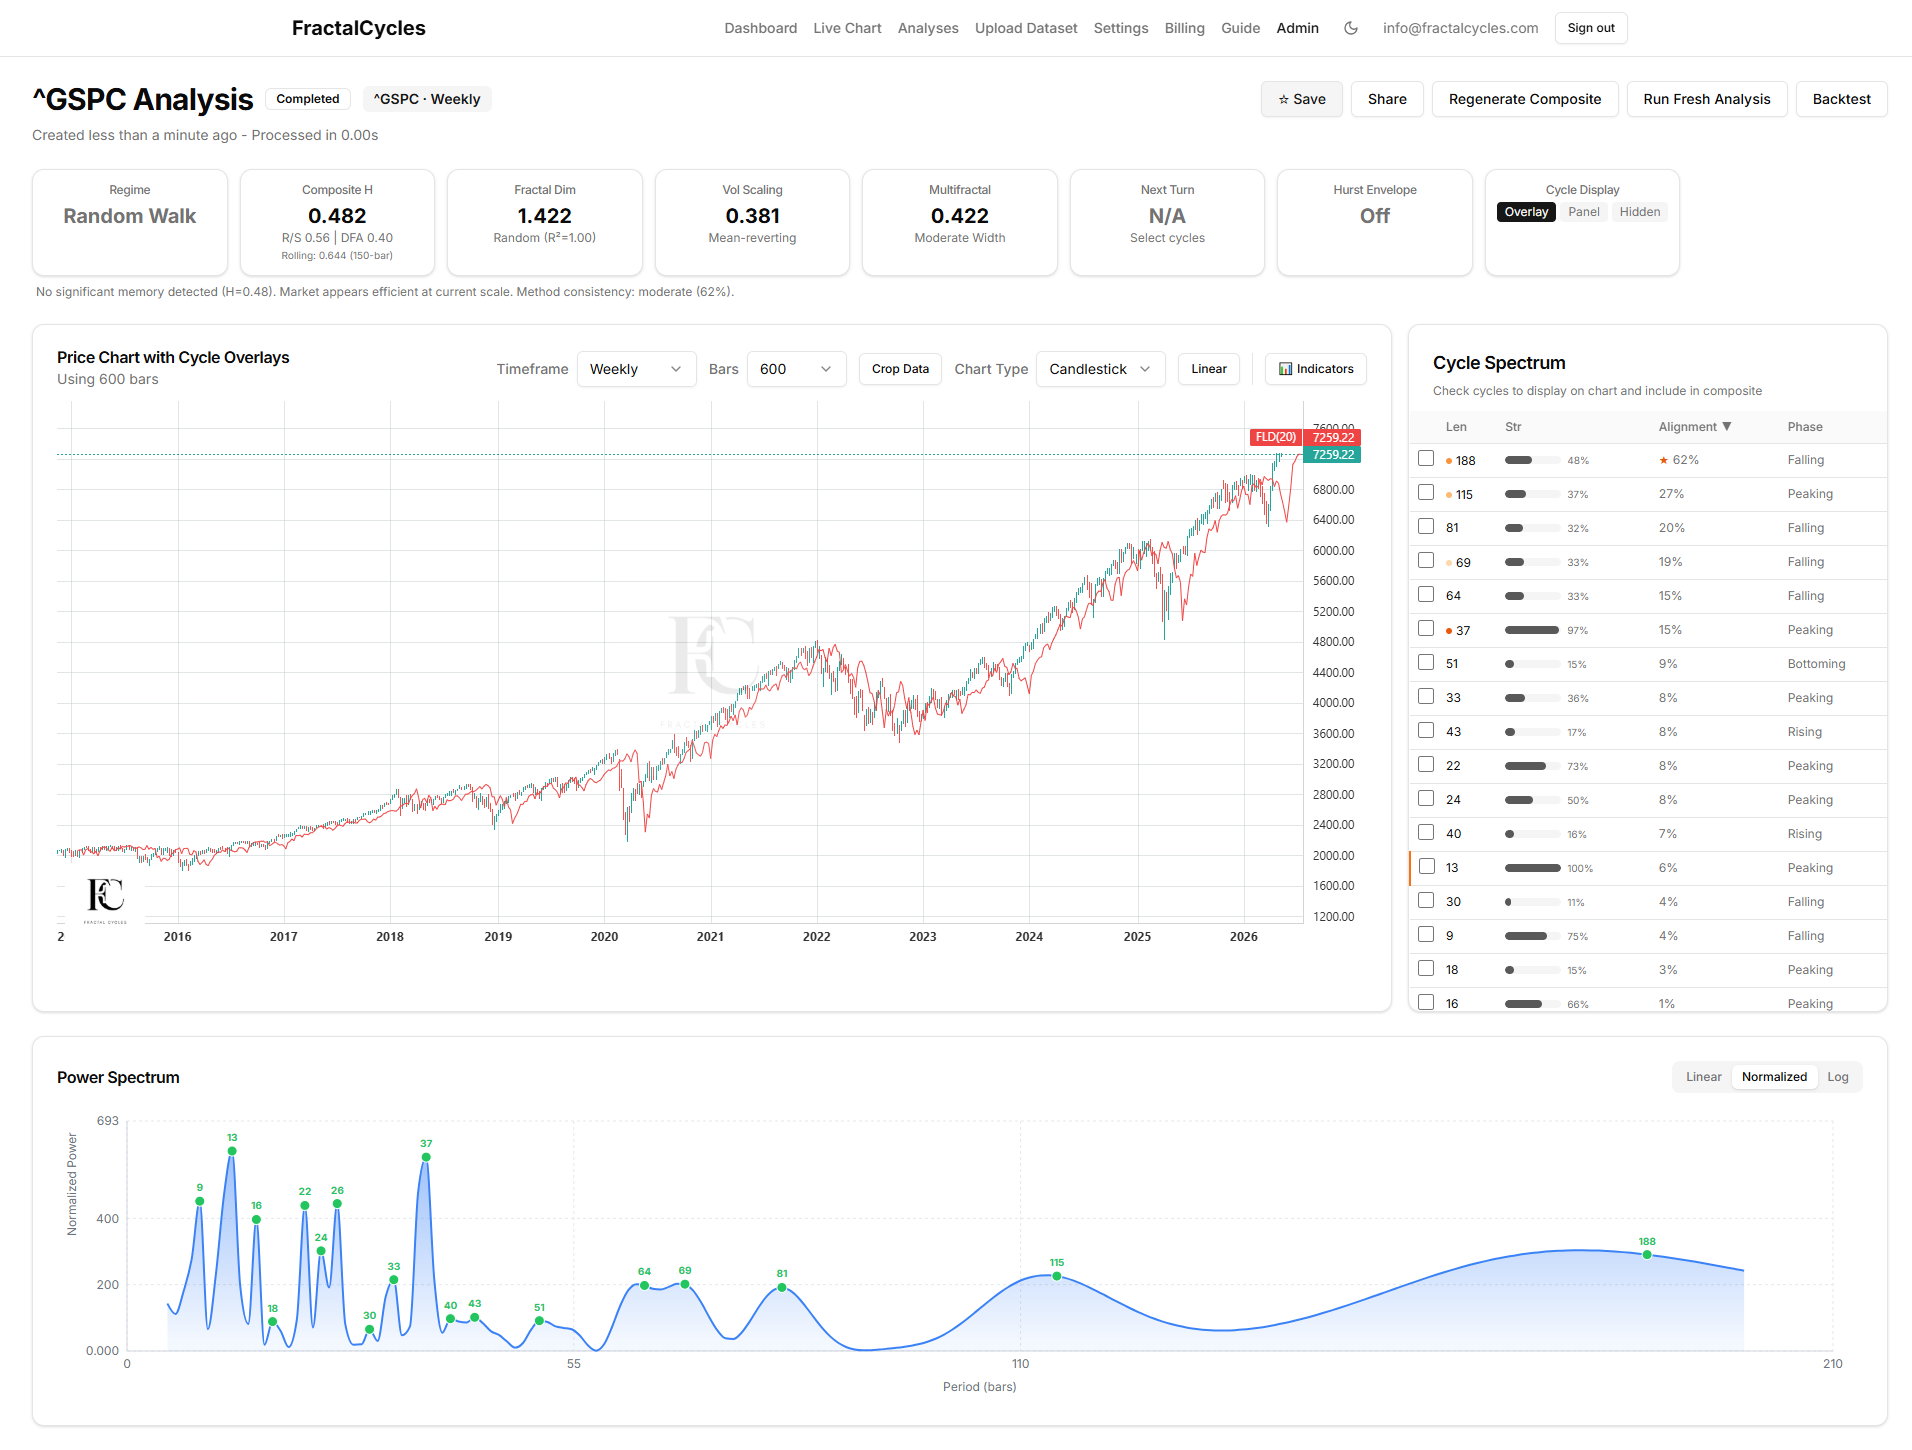Check the 188 cycle checkbox
The height and width of the screenshot is (1450, 1912).
pos(1426,459)
